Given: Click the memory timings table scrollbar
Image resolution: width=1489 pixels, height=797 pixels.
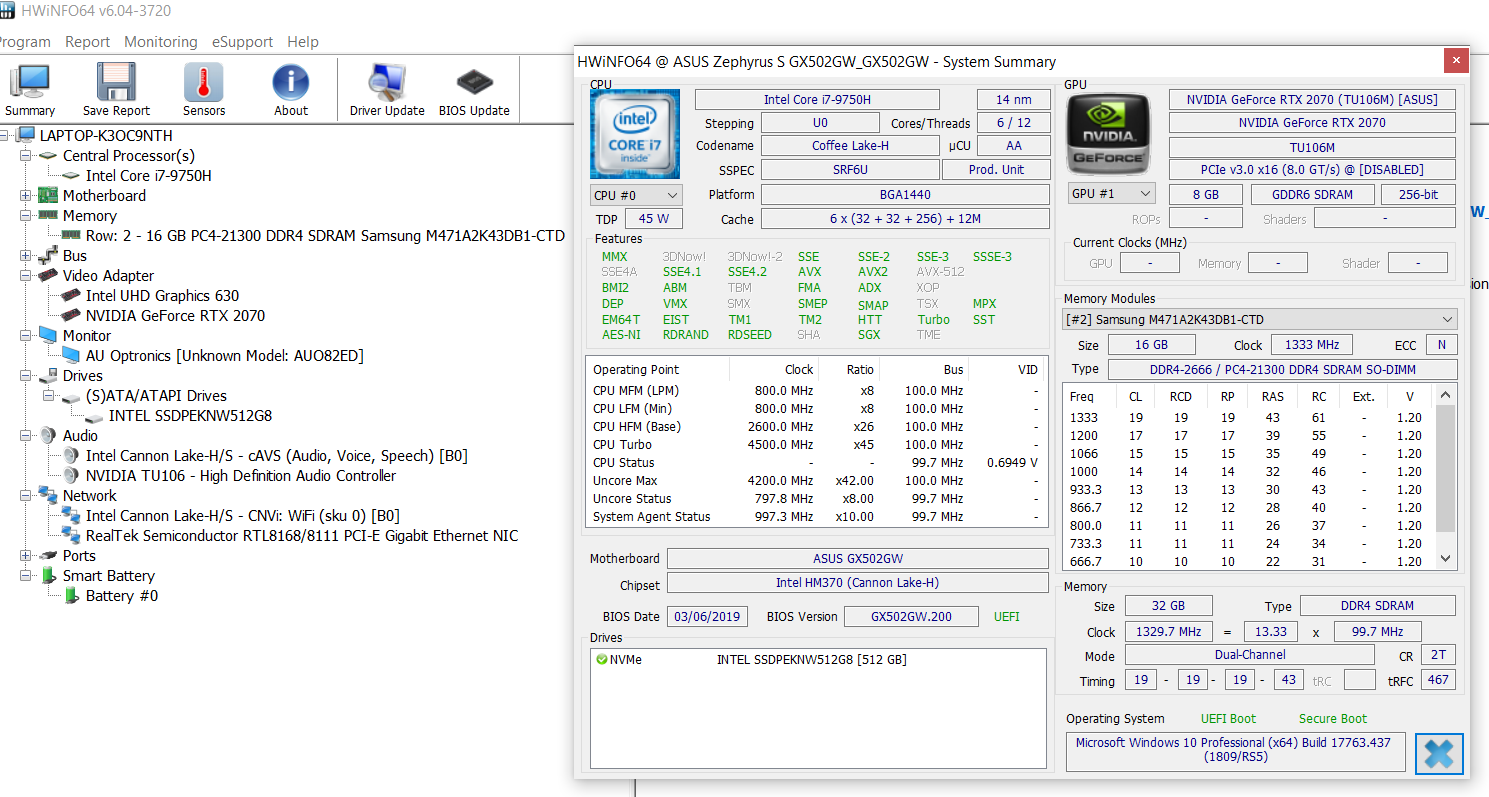Looking at the screenshot, I should pos(1445,468).
